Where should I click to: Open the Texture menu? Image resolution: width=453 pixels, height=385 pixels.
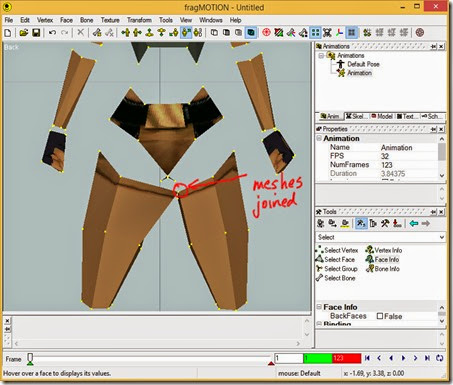(110, 20)
